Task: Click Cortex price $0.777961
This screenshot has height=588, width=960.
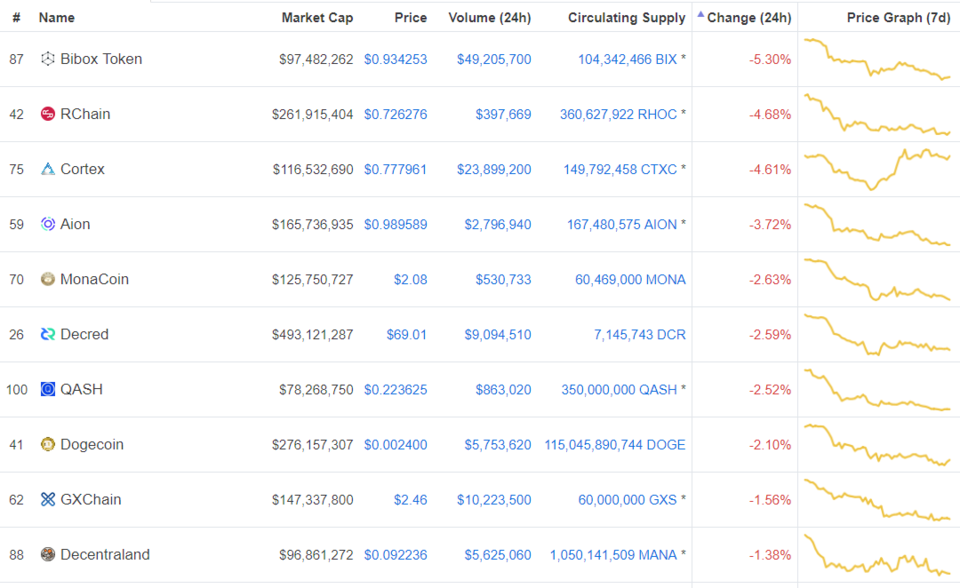Action: pos(396,170)
